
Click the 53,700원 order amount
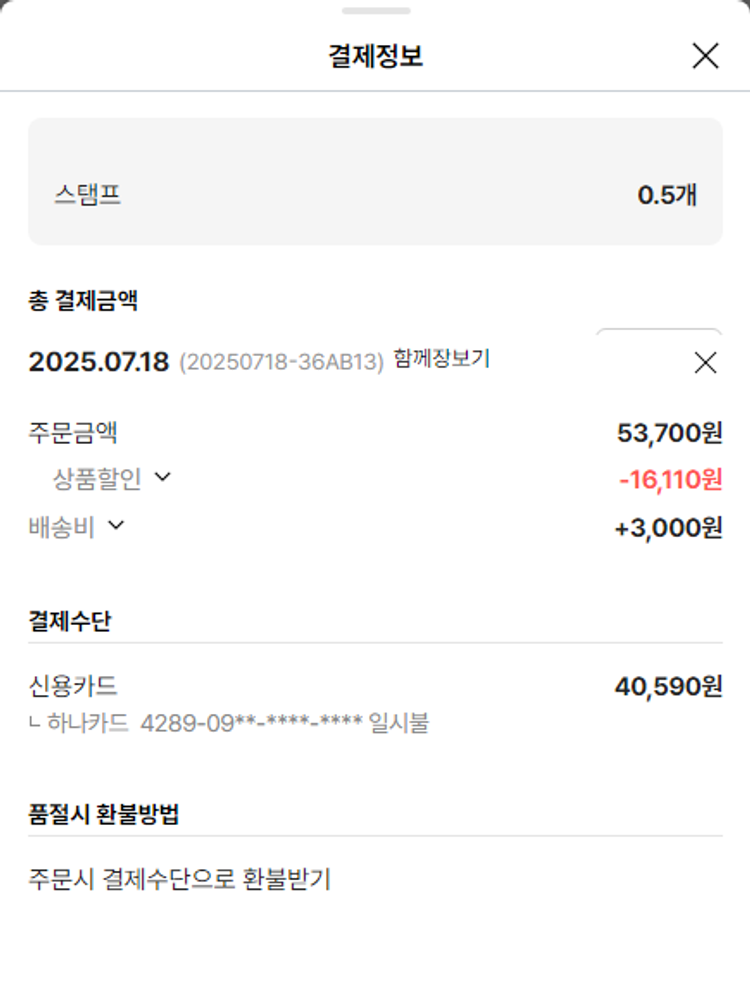click(x=670, y=433)
